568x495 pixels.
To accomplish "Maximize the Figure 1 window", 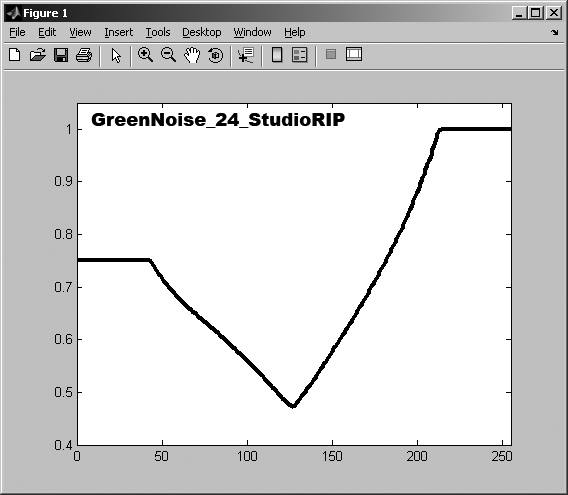I will coord(536,13).
